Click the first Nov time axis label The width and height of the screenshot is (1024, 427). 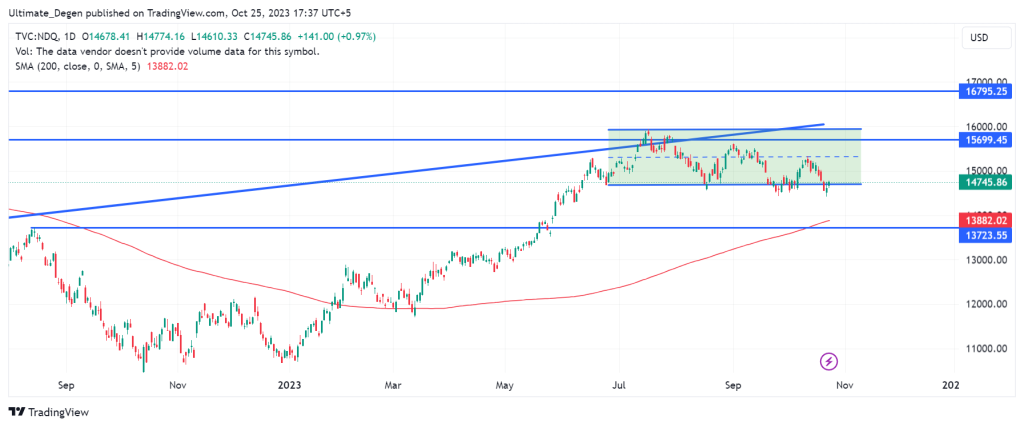pos(177,385)
